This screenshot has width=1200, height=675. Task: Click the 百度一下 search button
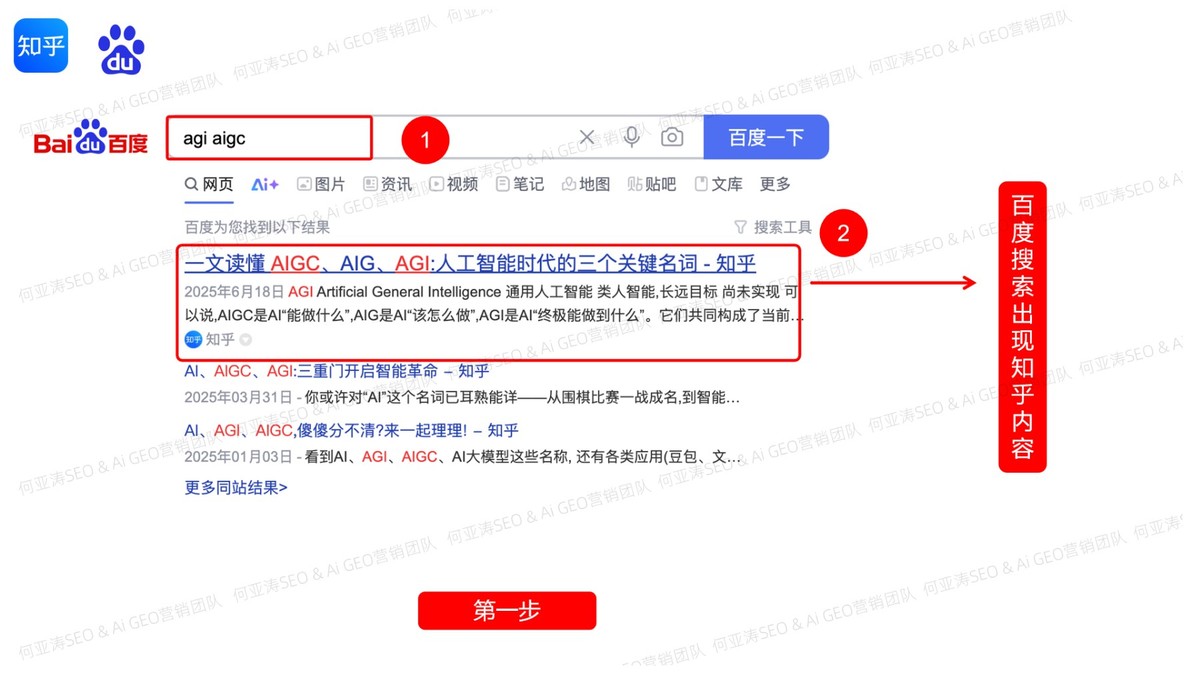766,137
